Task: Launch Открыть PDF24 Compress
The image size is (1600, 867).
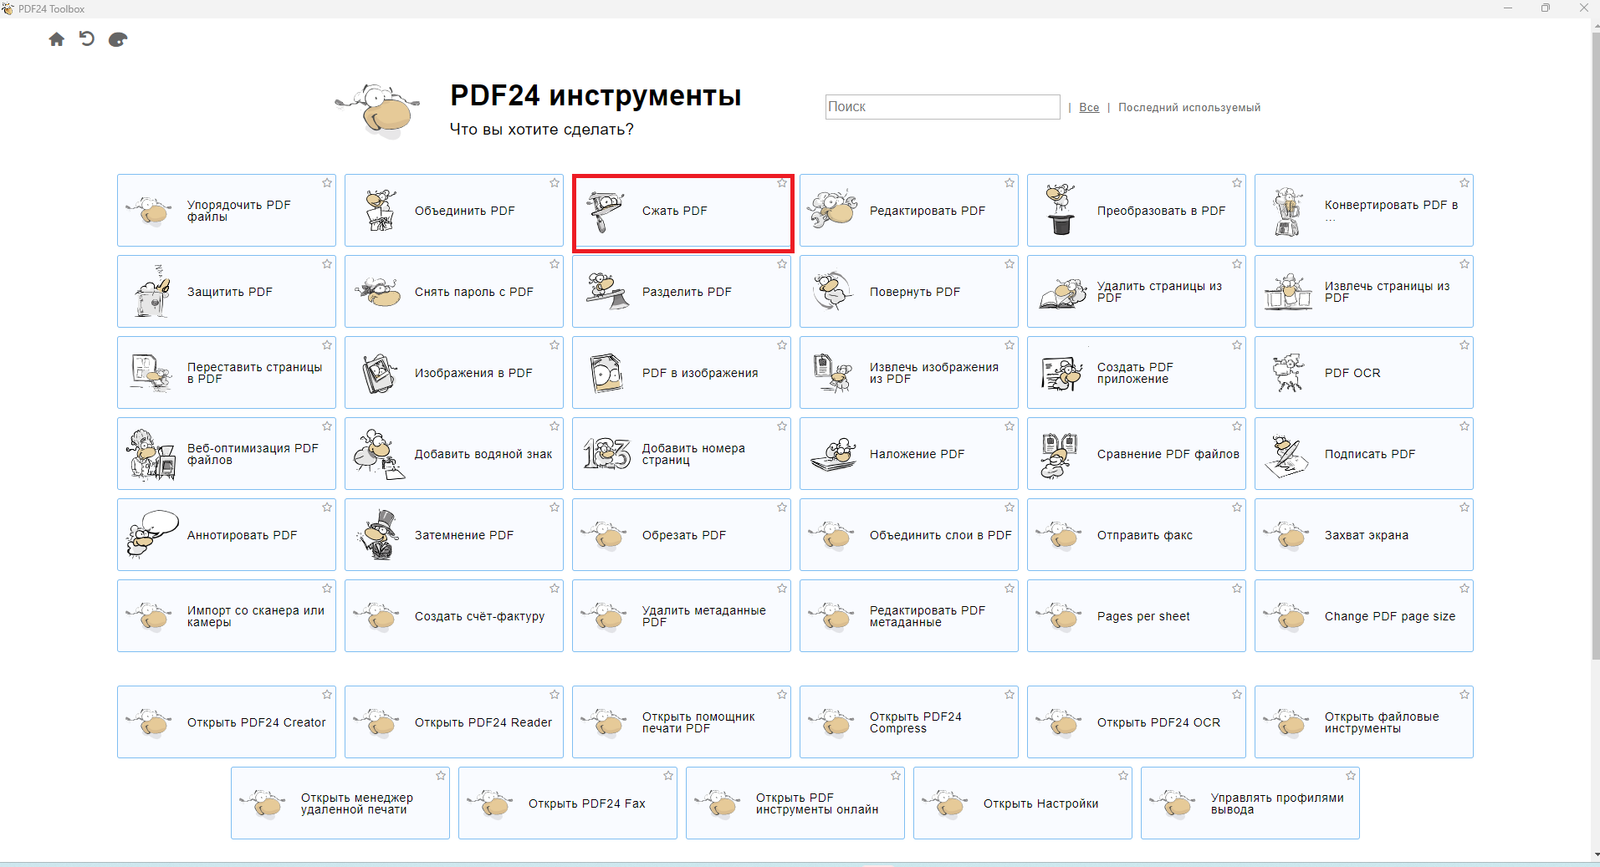Action: pyautogui.click(x=909, y=722)
